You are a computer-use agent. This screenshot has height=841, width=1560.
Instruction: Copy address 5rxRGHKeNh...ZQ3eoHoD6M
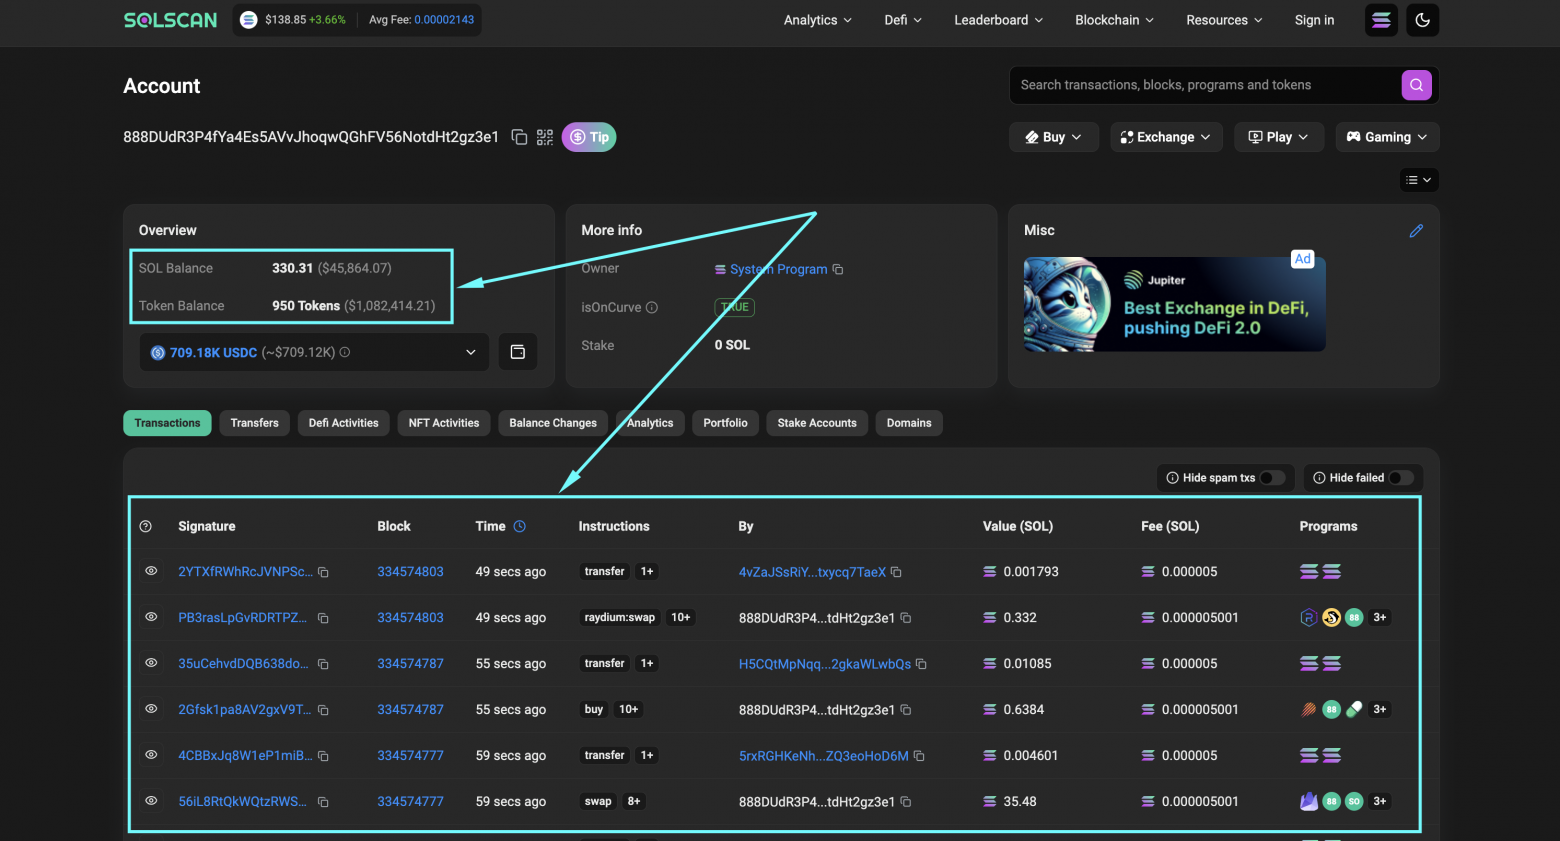click(x=919, y=756)
